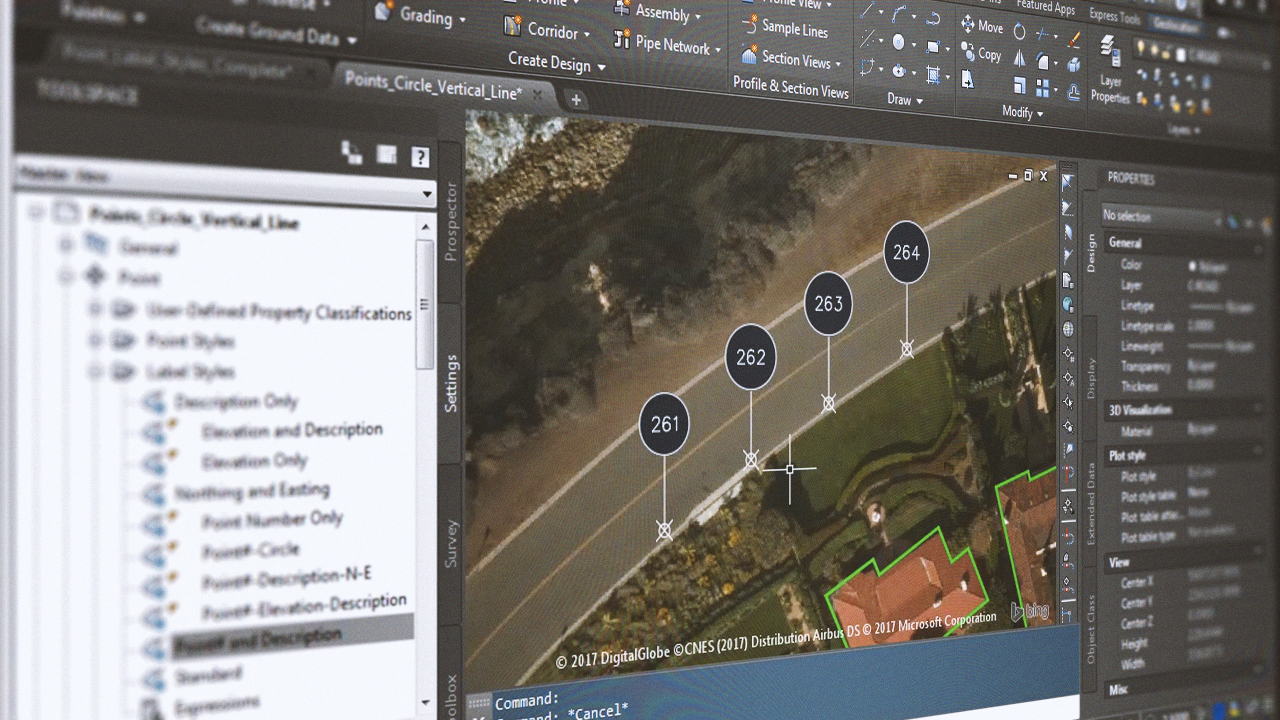Click the new drawing tab plus button
The width and height of the screenshot is (1280, 720).
coord(575,99)
